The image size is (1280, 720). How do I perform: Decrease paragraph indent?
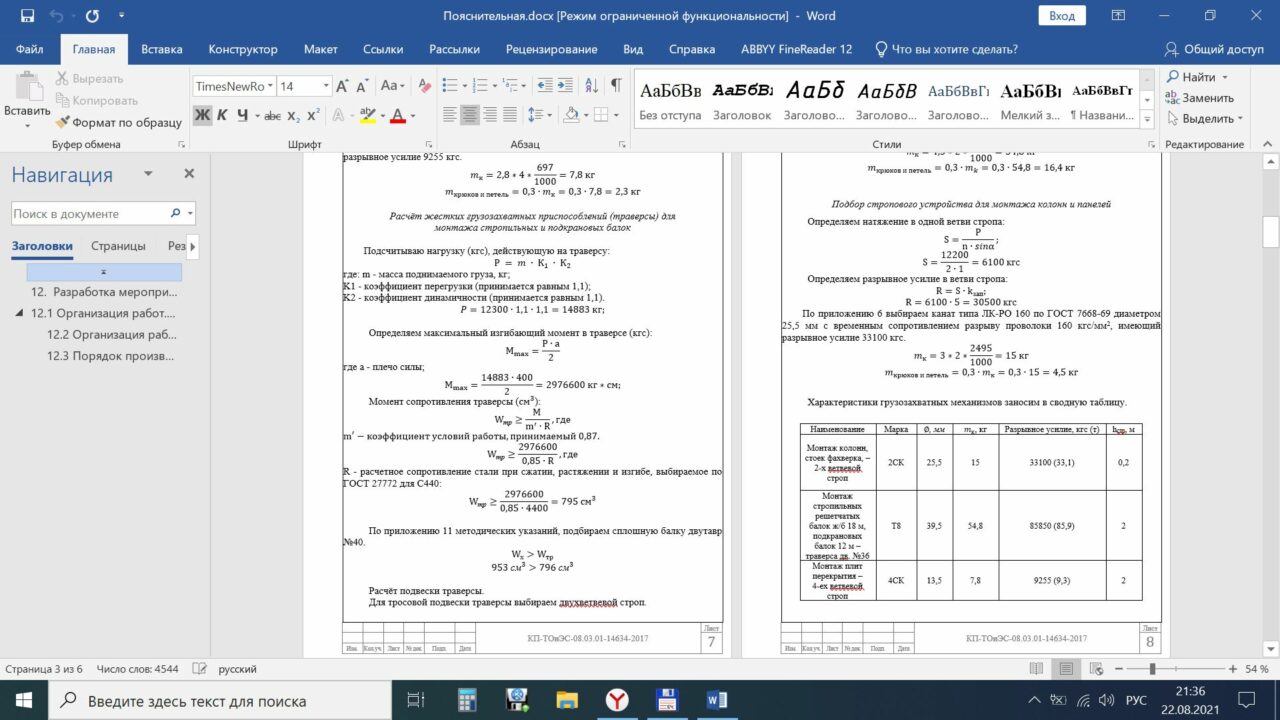point(544,86)
